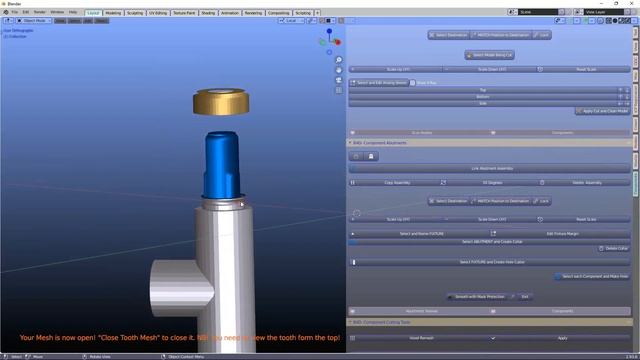This screenshot has height=360, width=640.
Task: Click Scale Up above Select and Edit Moving Sleeve
Action: 396,69
